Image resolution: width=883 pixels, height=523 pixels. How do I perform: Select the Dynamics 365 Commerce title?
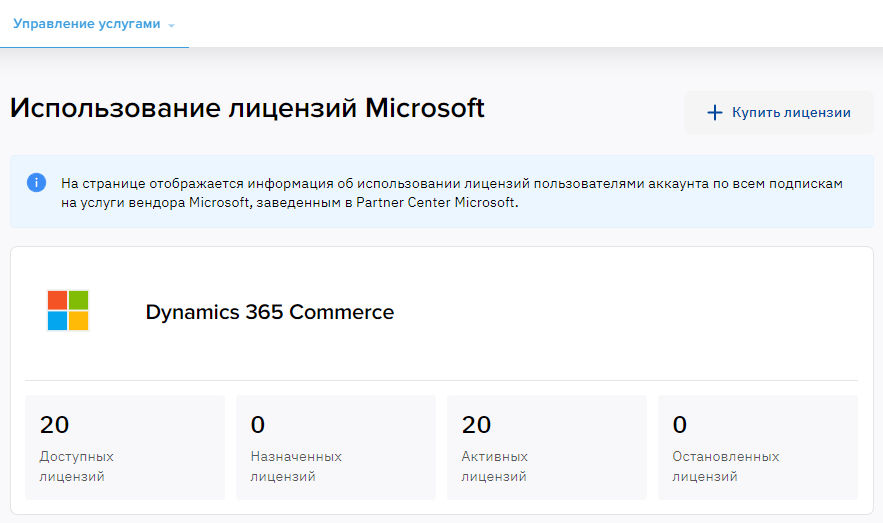click(270, 312)
